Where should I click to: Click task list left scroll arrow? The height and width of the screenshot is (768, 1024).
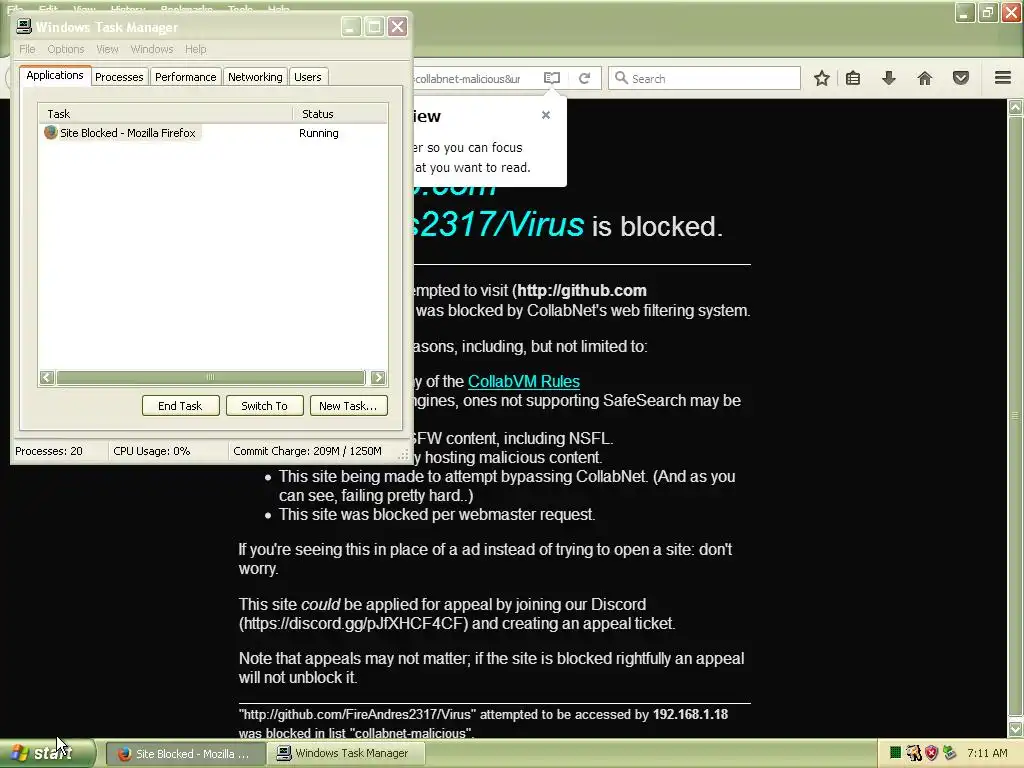[46, 377]
